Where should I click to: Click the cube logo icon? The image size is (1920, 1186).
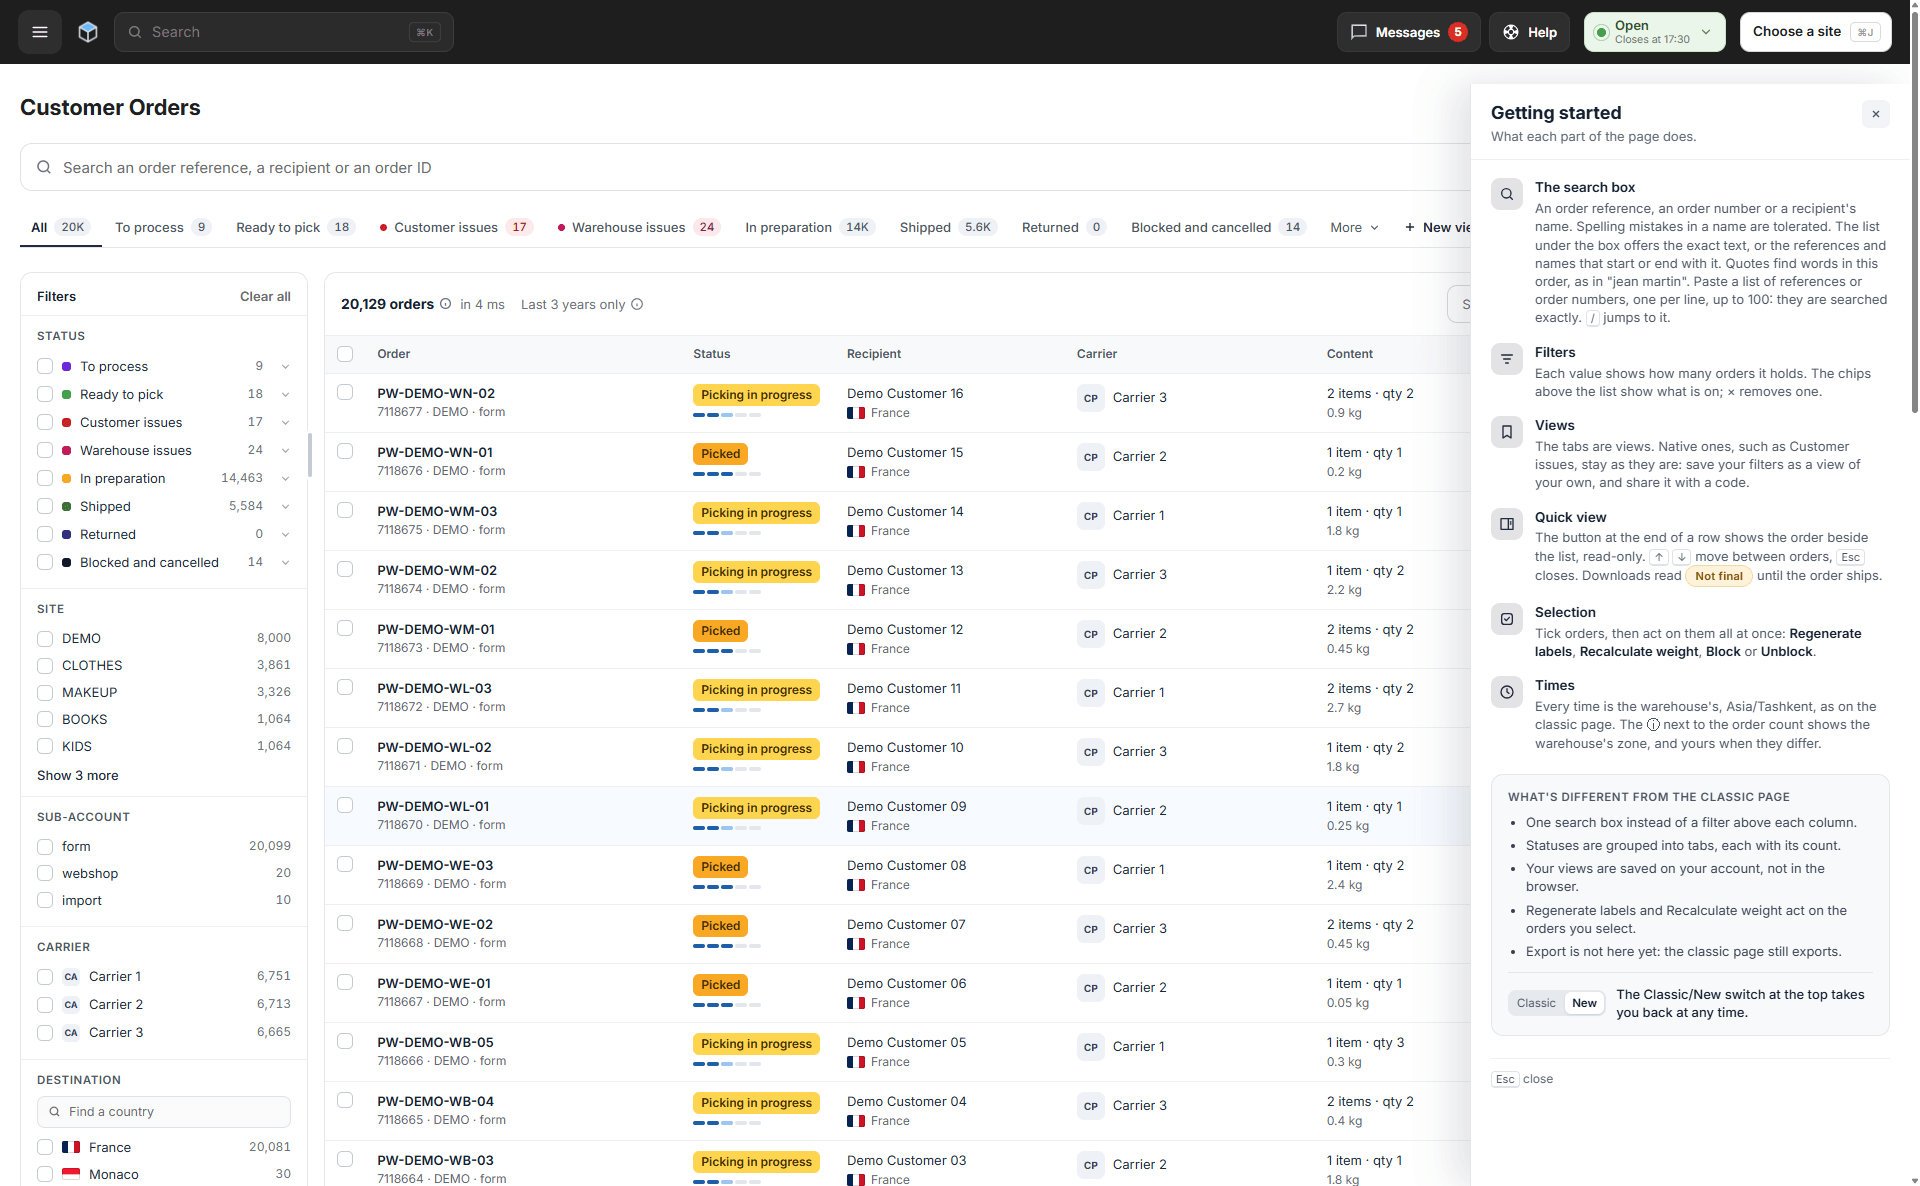(88, 32)
